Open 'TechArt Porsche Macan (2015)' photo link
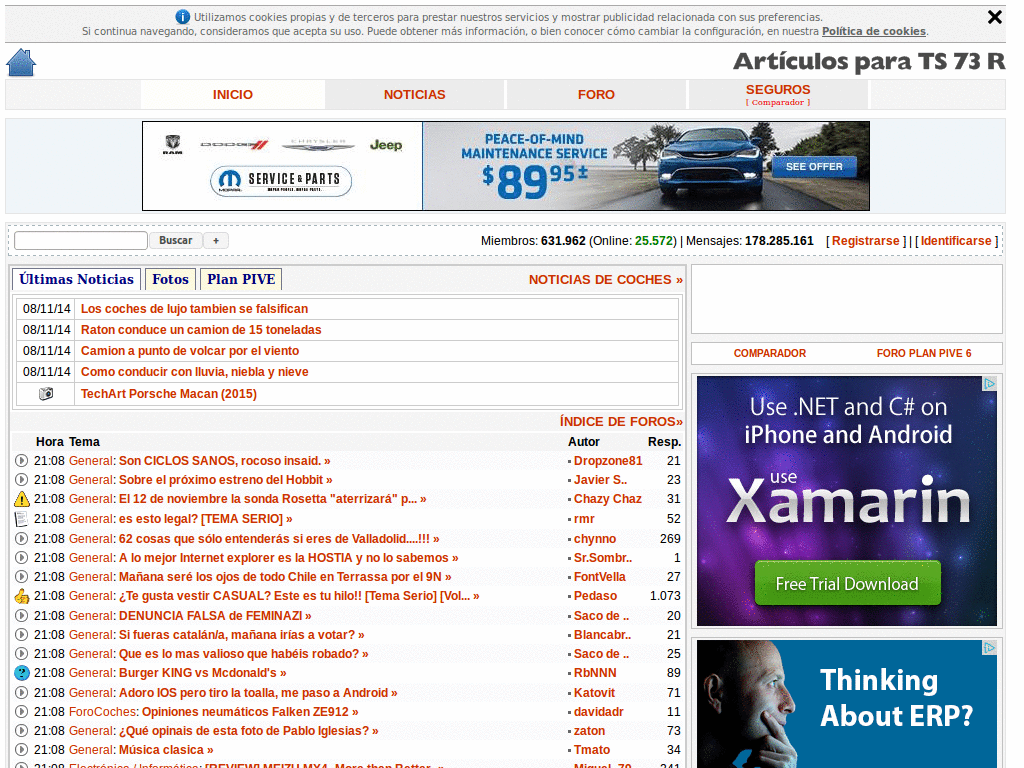 (x=168, y=394)
